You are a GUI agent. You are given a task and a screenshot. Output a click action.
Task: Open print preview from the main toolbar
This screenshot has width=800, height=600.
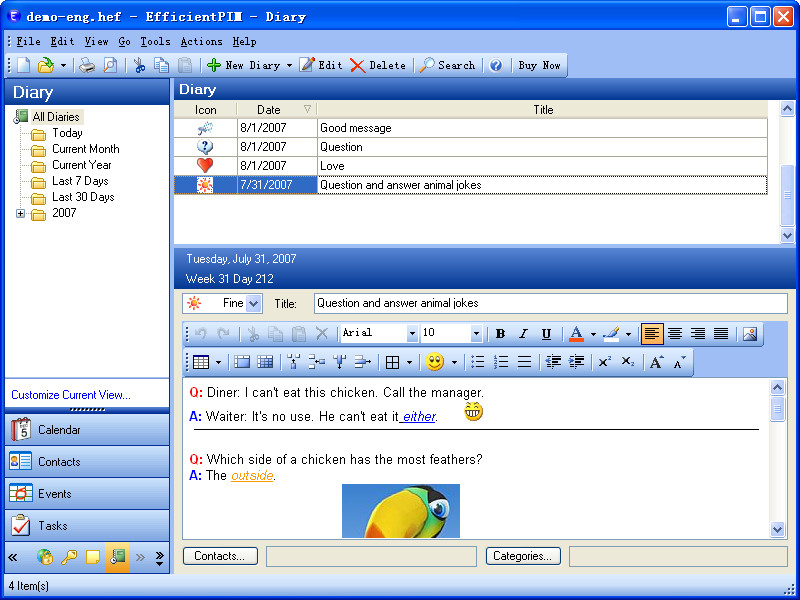pyautogui.click(x=110, y=65)
